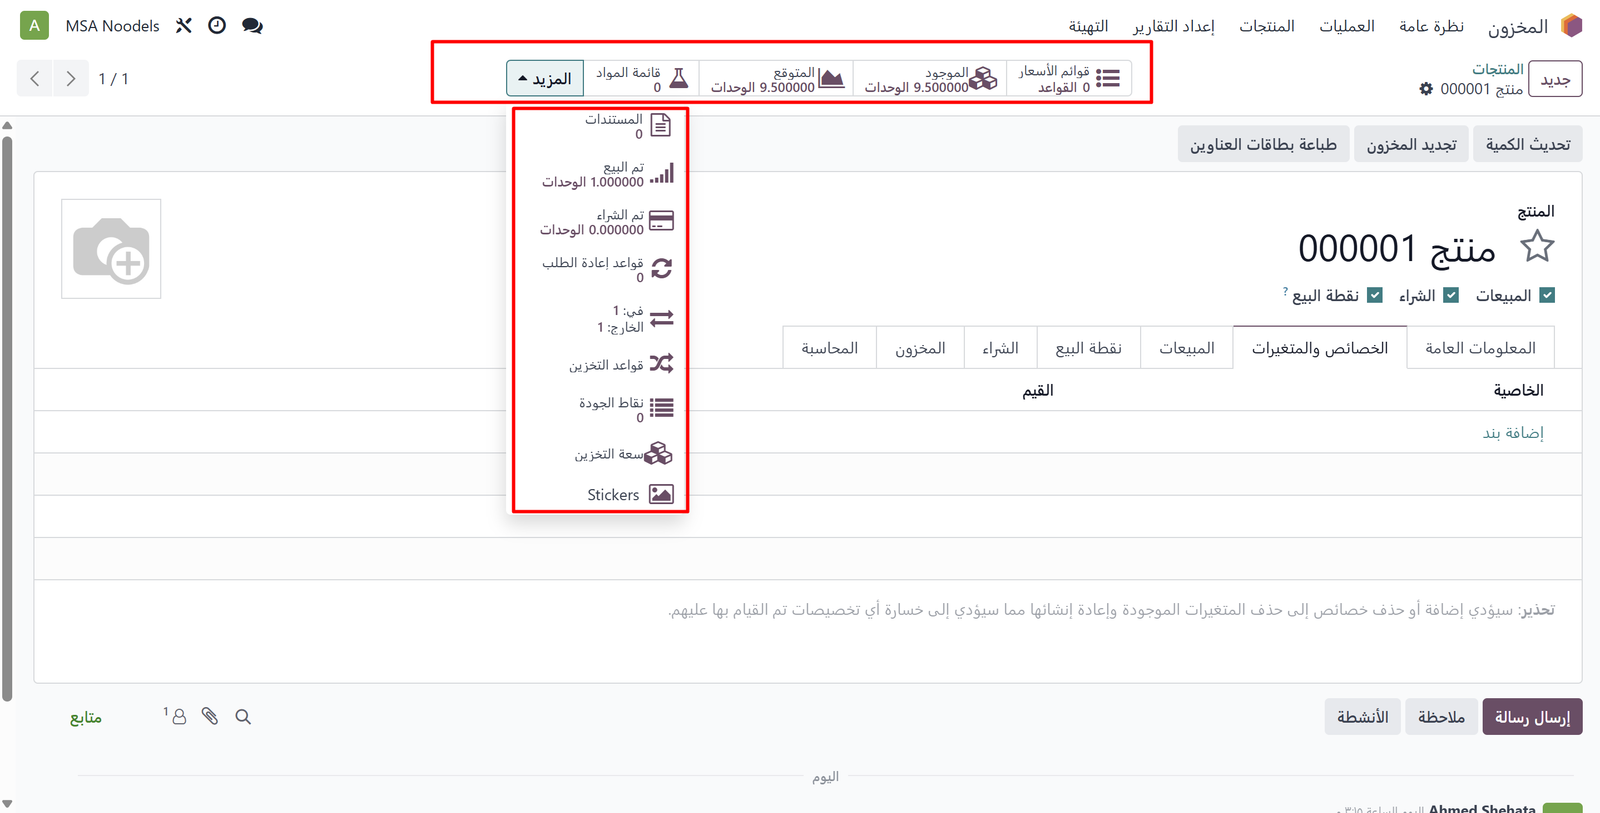Open المستندات documents entry
This screenshot has width=1600, height=813.
pos(628,126)
